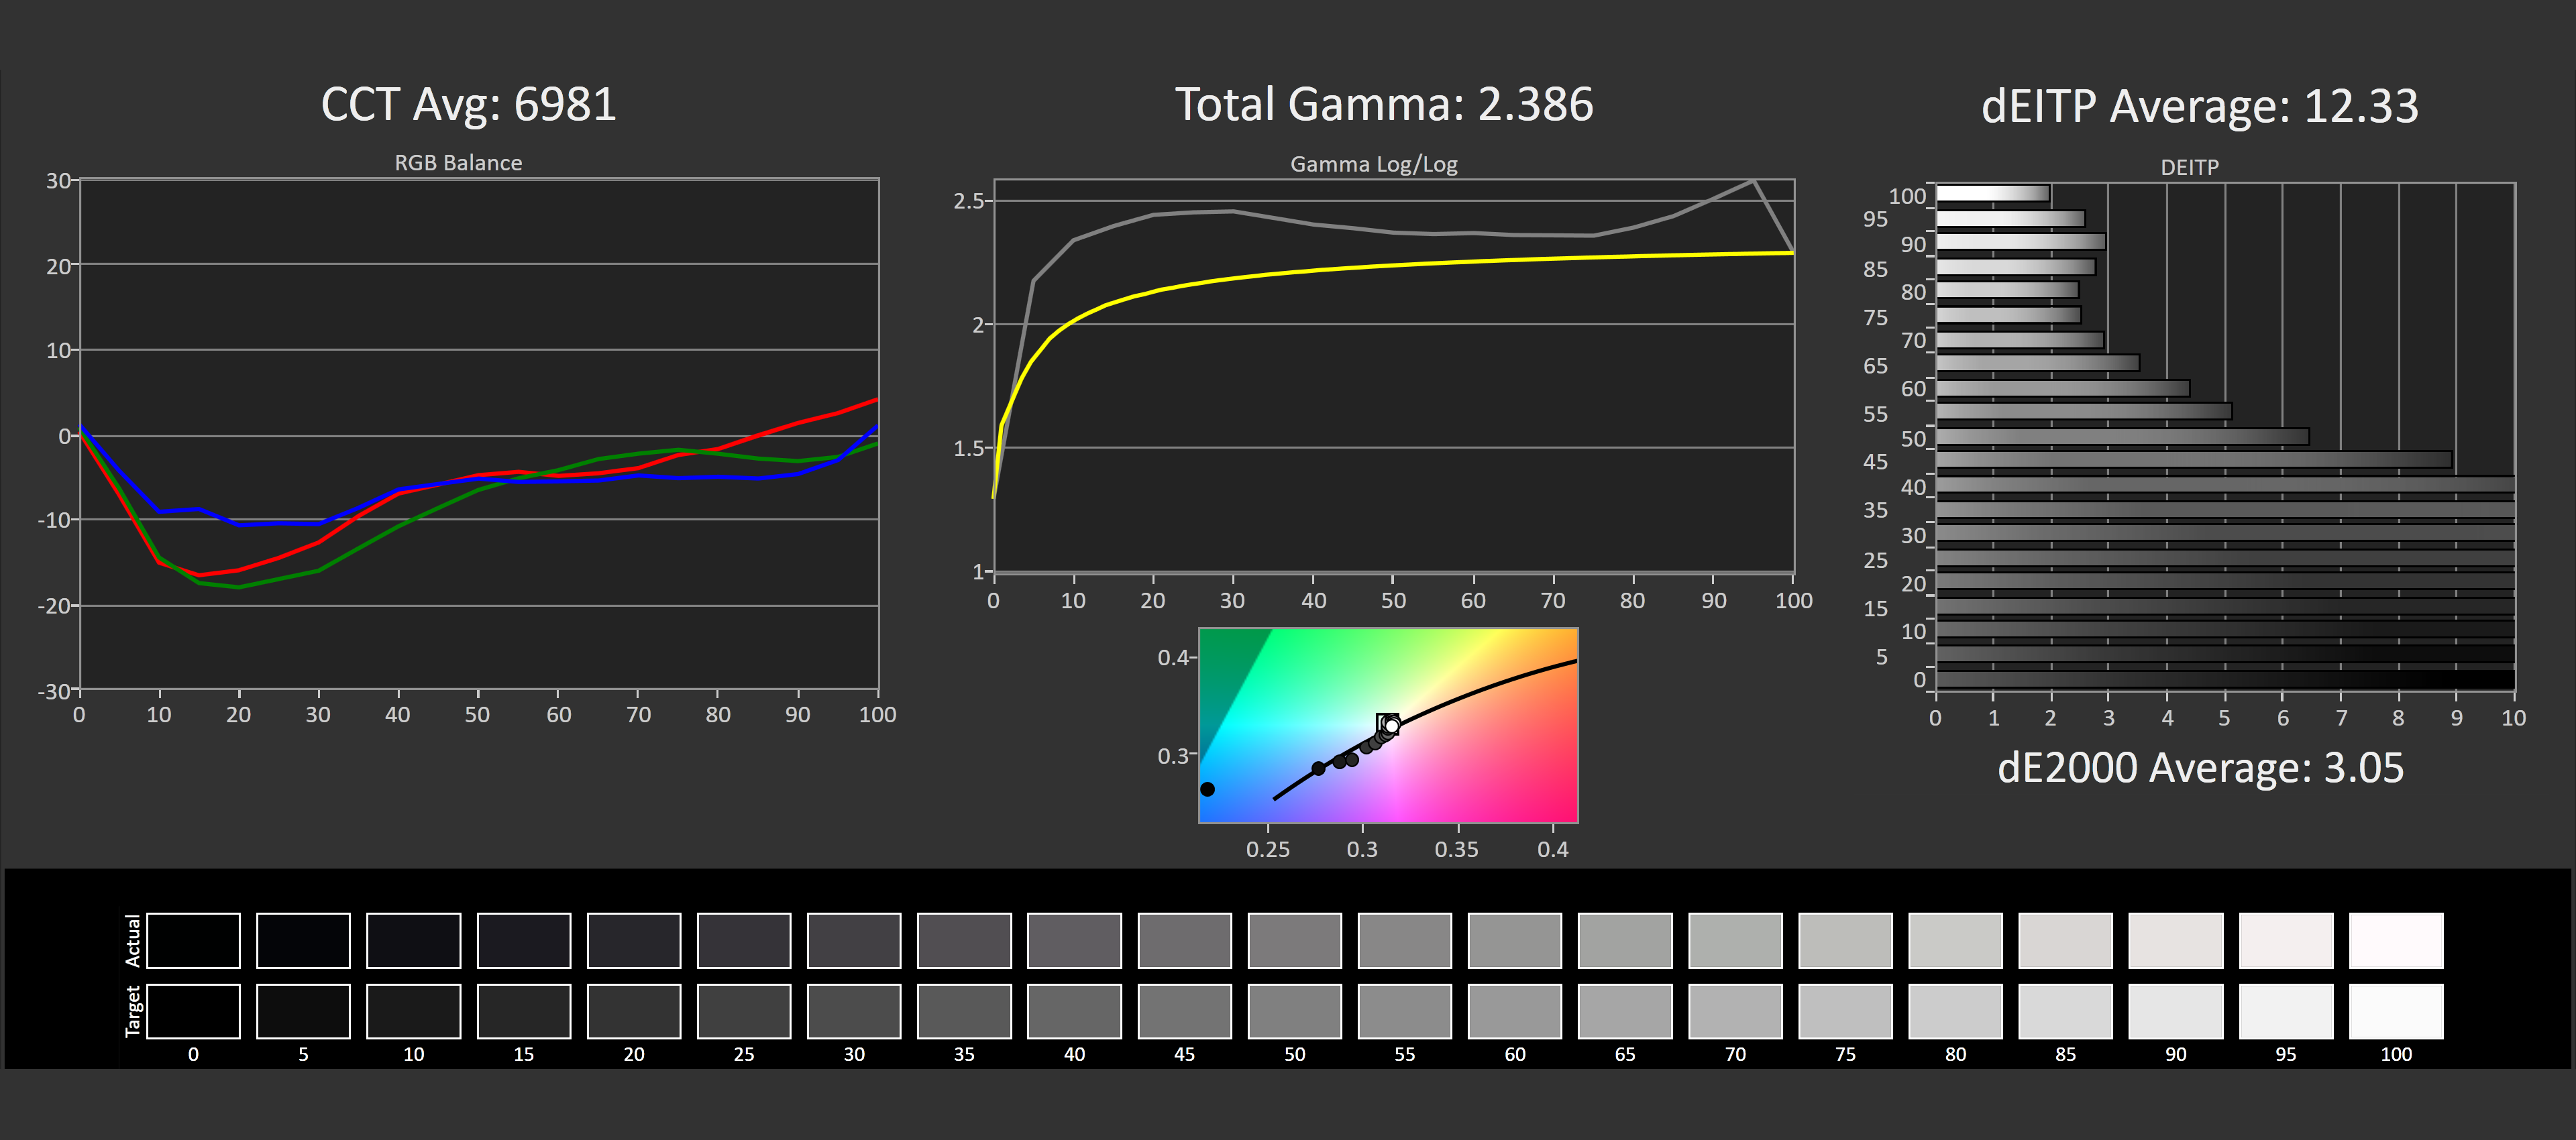Viewport: 2576px width, 1140px height.
Task: Click the RGB Balance chart title
Action: pos(458,163)
